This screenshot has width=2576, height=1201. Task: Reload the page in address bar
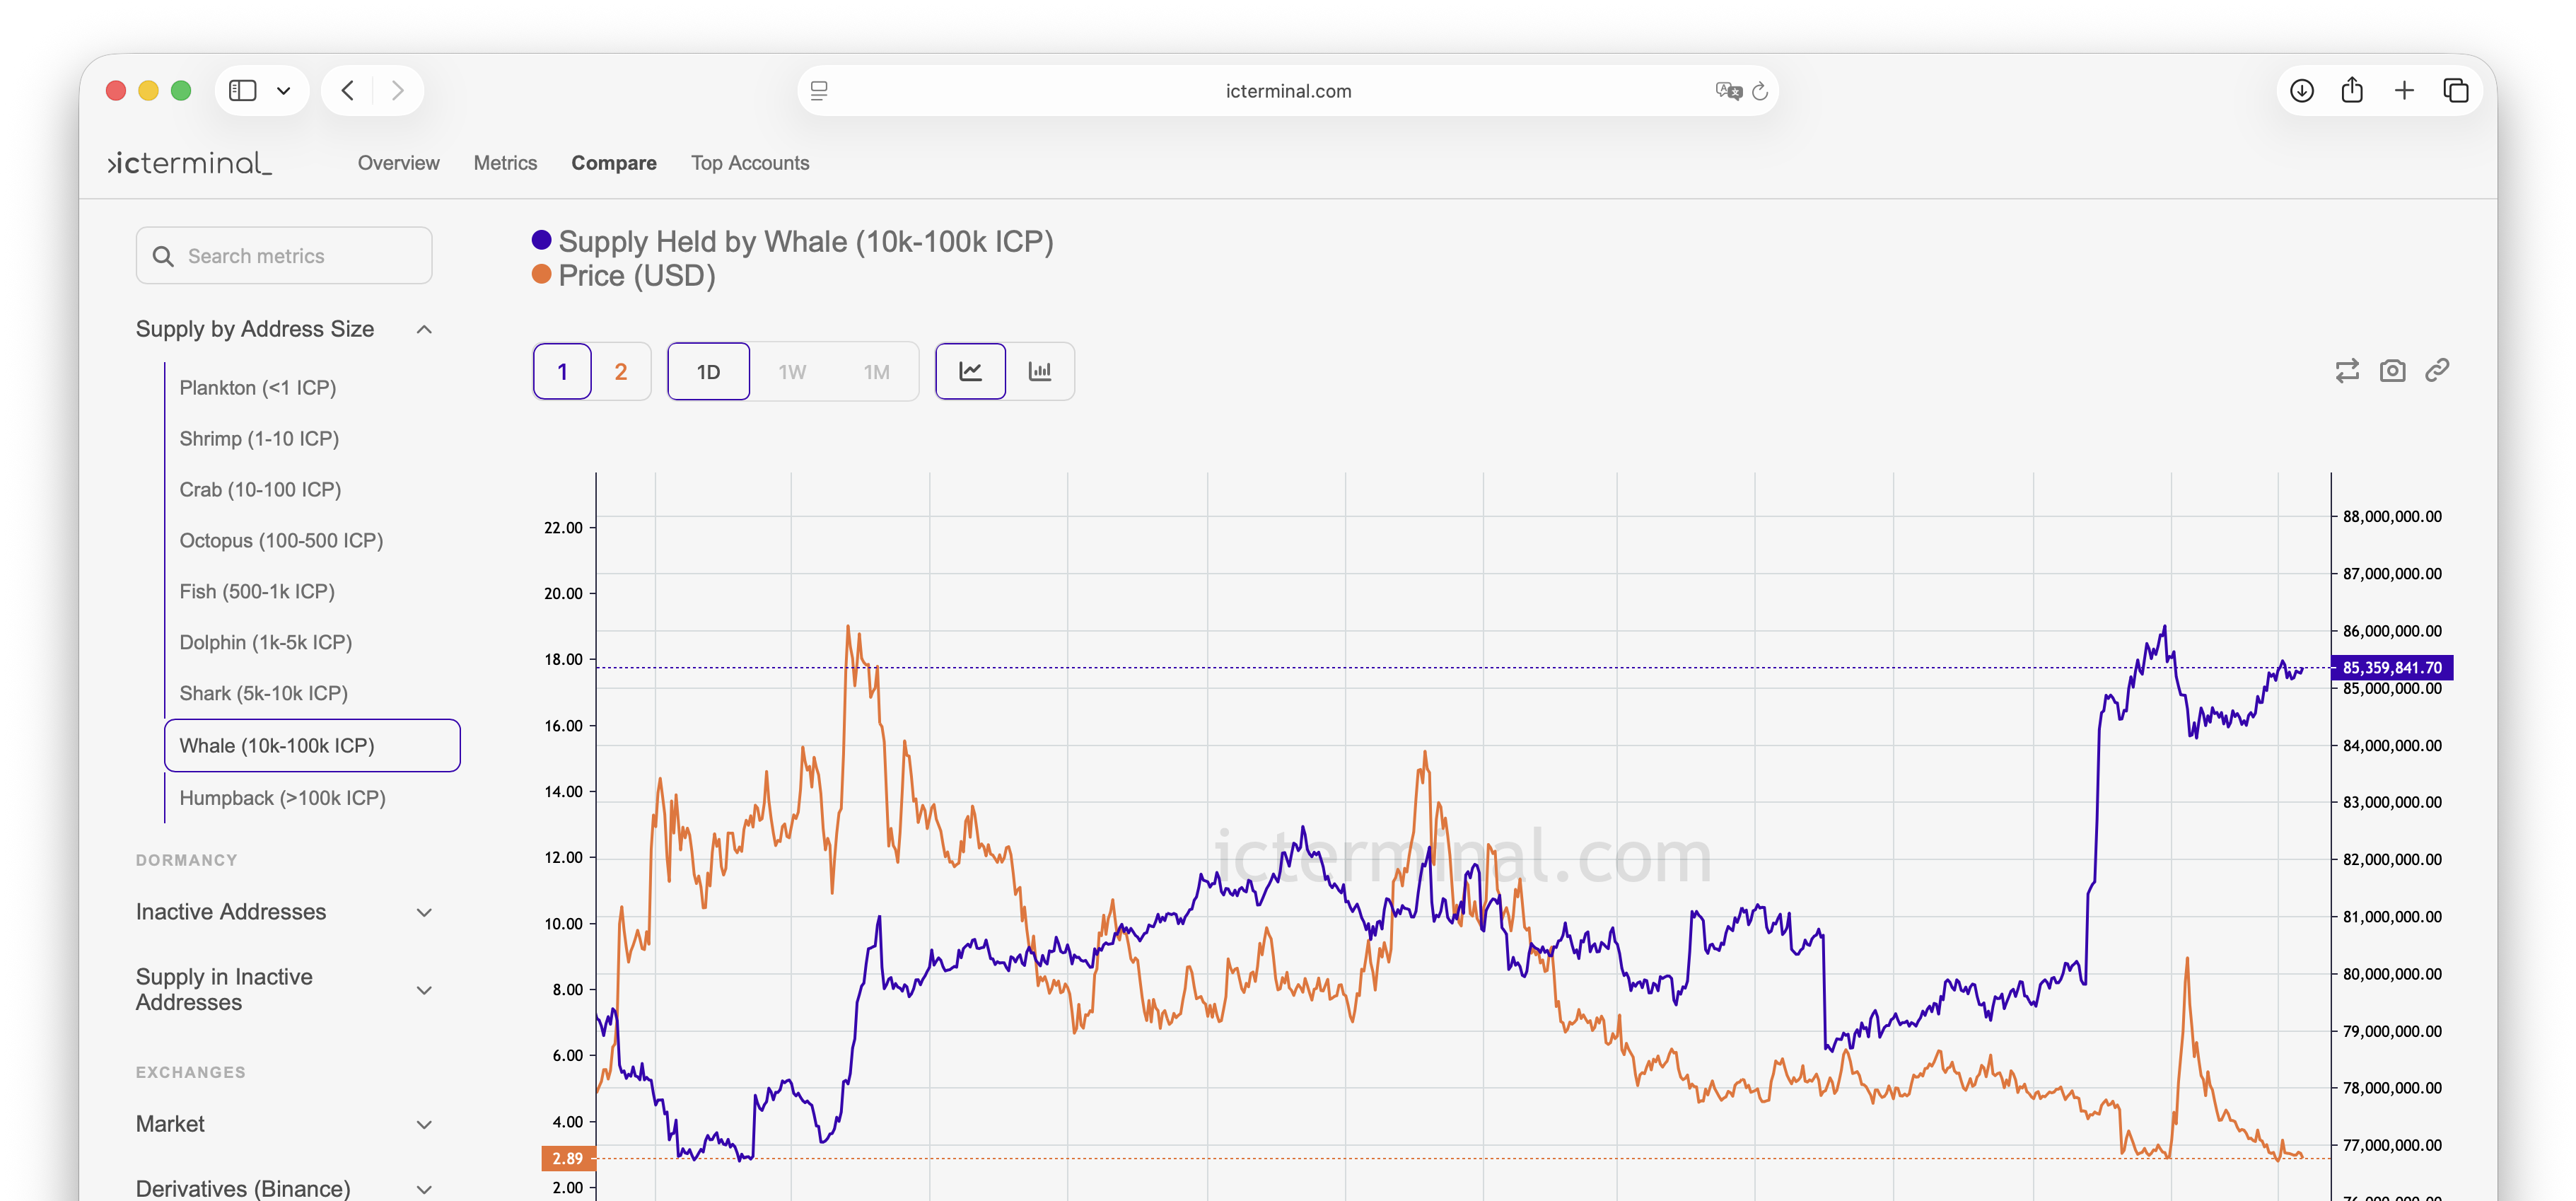coord(1760,91)
